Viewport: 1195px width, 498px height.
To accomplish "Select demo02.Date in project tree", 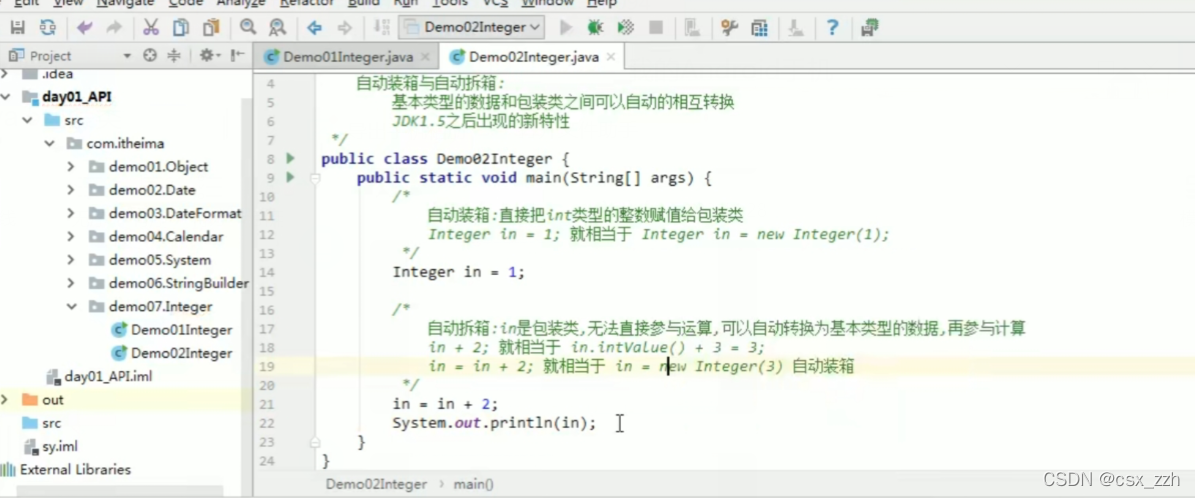I will pyautogui.click(x=152, y=190).
